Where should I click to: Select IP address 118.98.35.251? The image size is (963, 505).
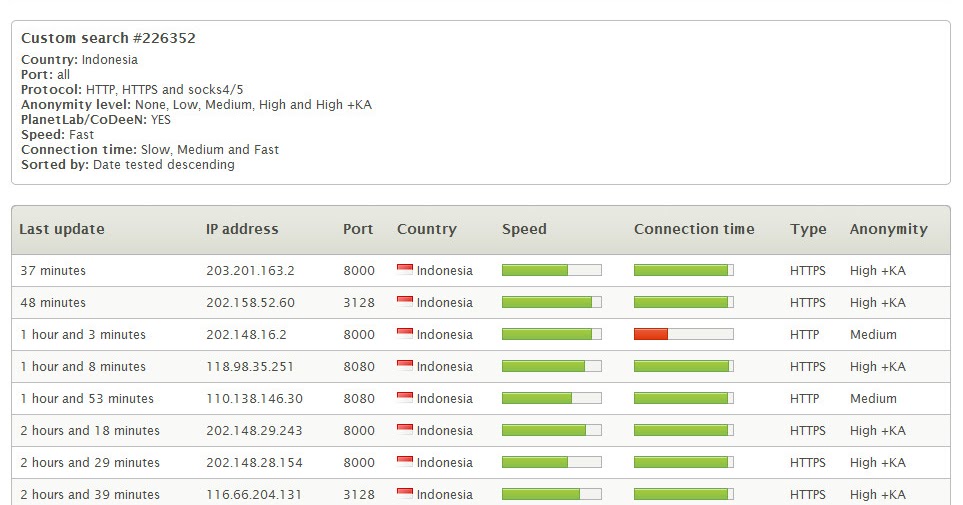249,366
